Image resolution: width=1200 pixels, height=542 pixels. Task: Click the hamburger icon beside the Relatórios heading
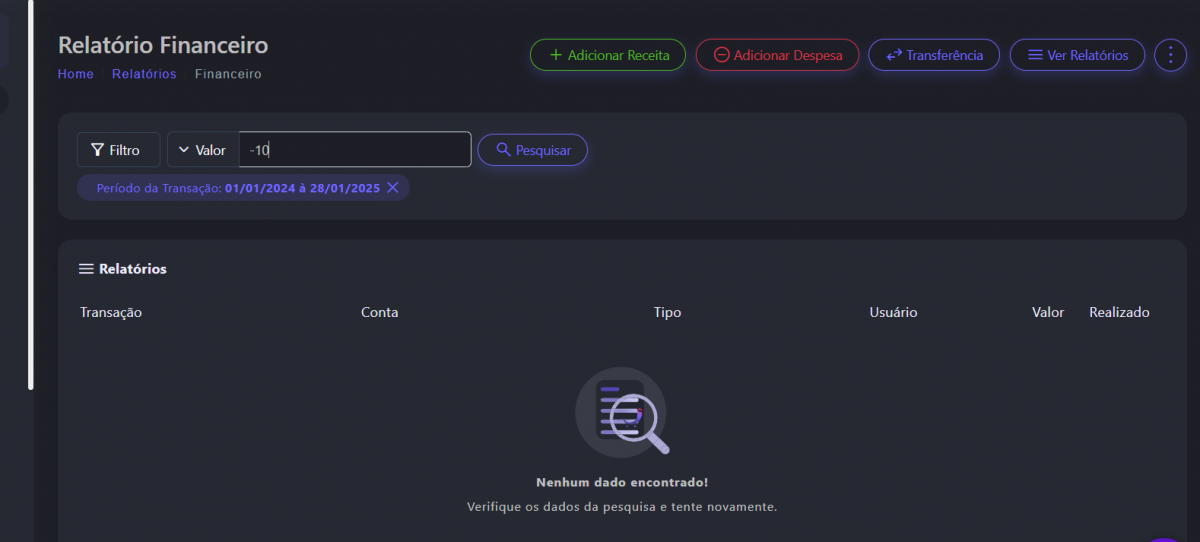tap(86, 269)
